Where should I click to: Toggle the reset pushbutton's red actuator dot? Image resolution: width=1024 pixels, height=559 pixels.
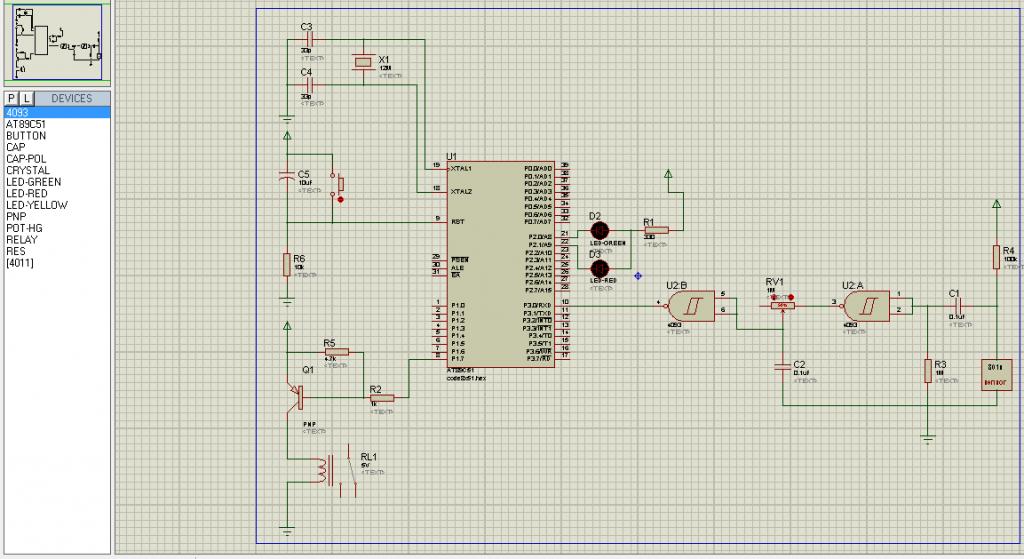pos(340,199)
